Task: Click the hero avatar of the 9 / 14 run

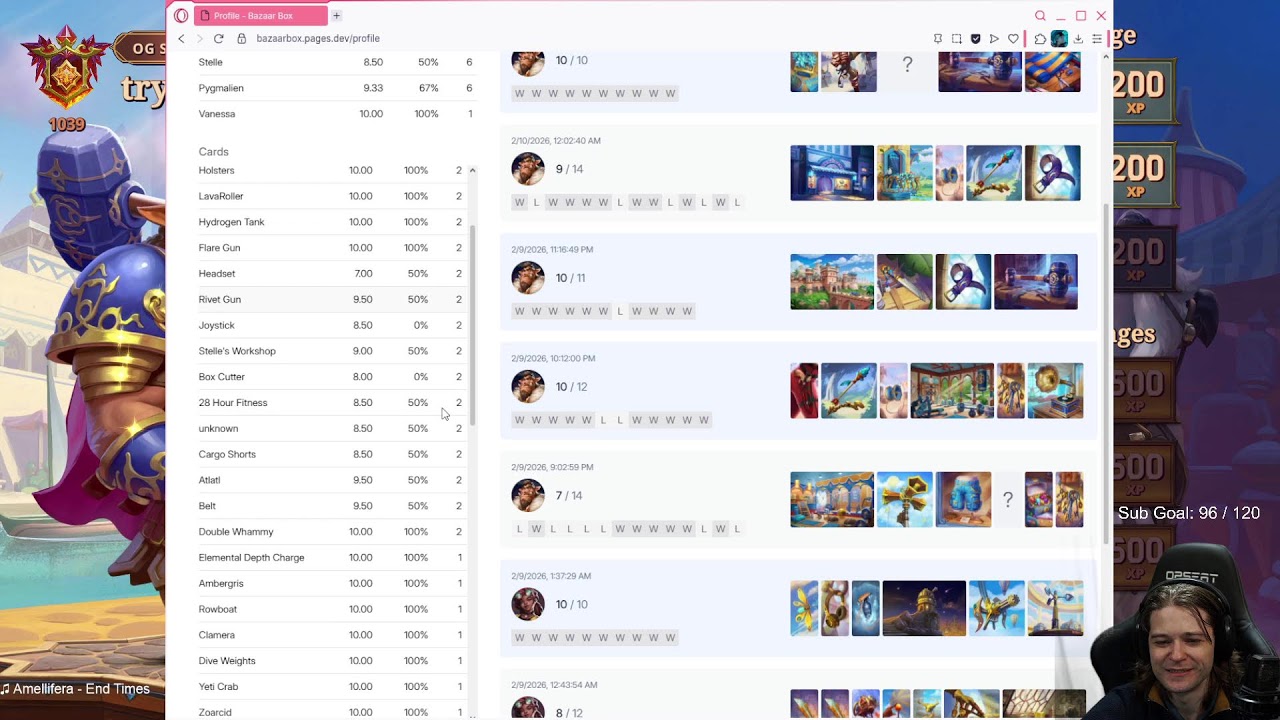Action: point(528,169)
